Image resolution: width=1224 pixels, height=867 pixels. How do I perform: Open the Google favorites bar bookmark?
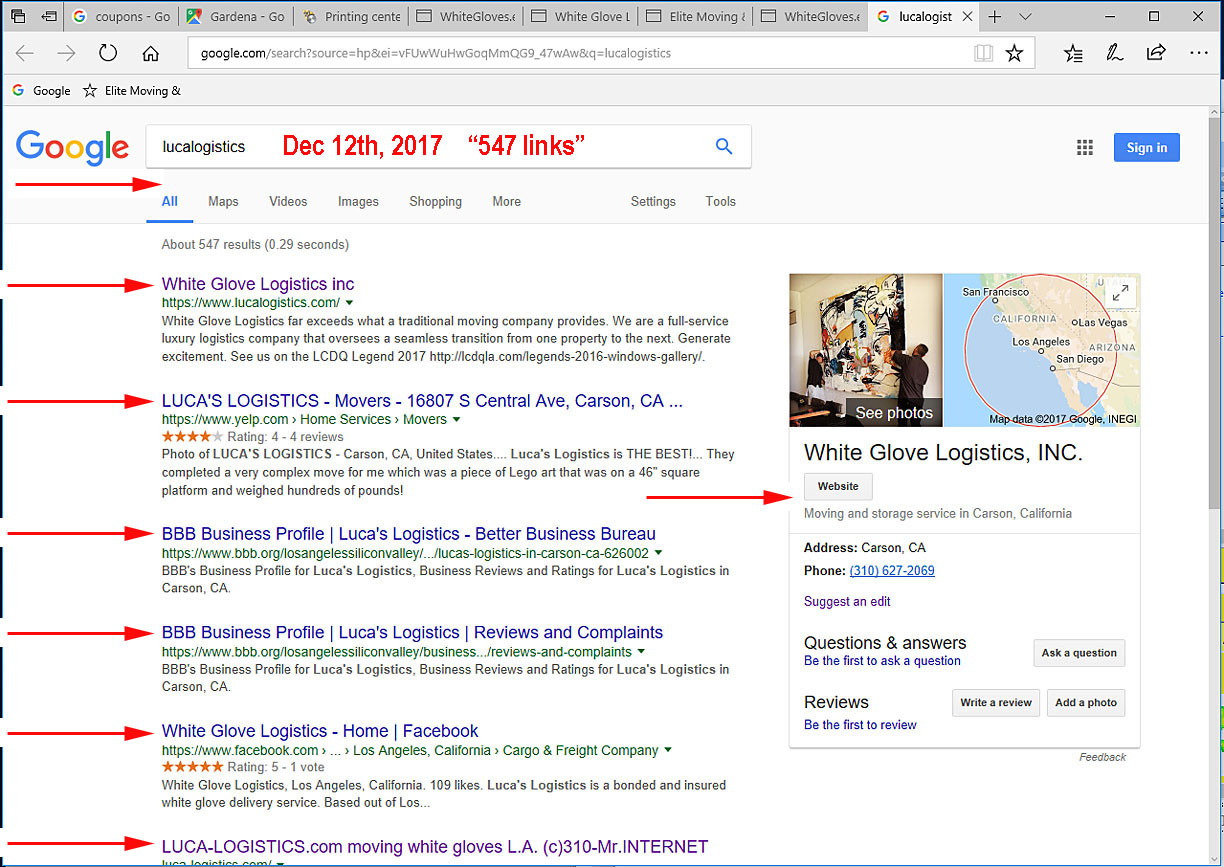[41, 91]
